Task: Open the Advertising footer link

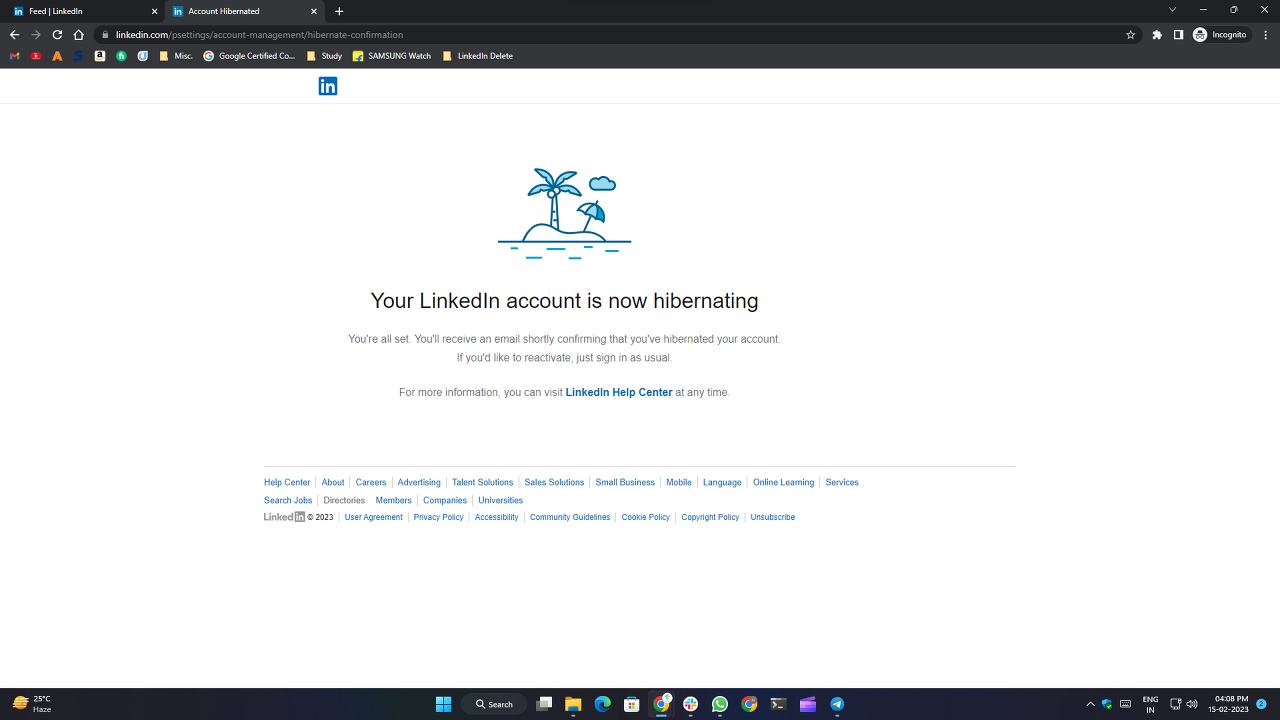Action: (x=419, y=482)
